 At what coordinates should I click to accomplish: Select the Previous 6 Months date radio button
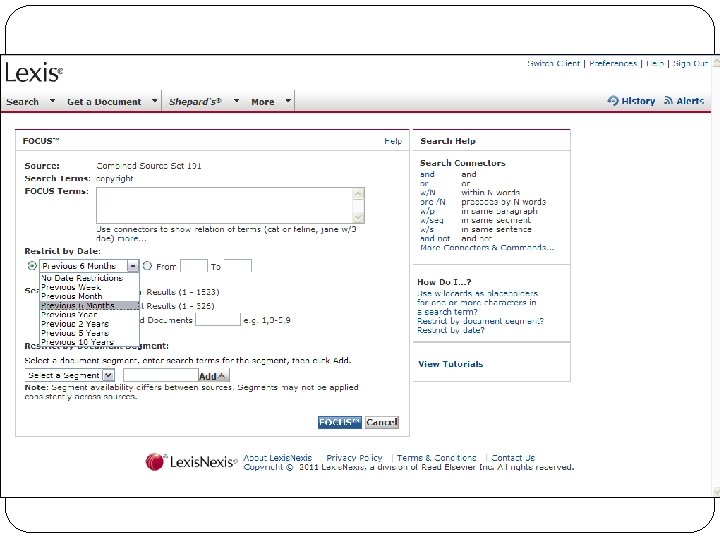tap(32, 265)
